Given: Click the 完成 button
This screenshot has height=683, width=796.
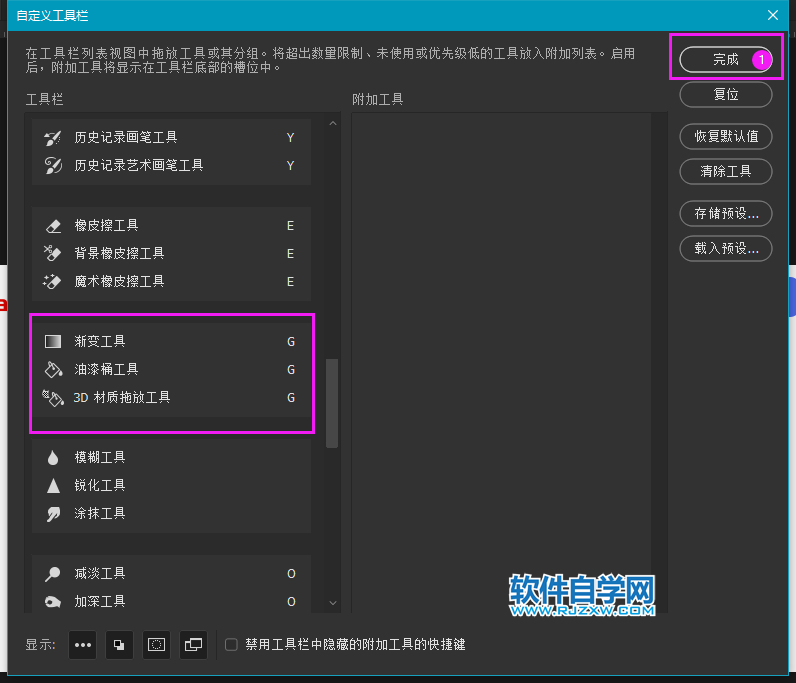Looking at the screenshot, I should (x=725, y=59).
